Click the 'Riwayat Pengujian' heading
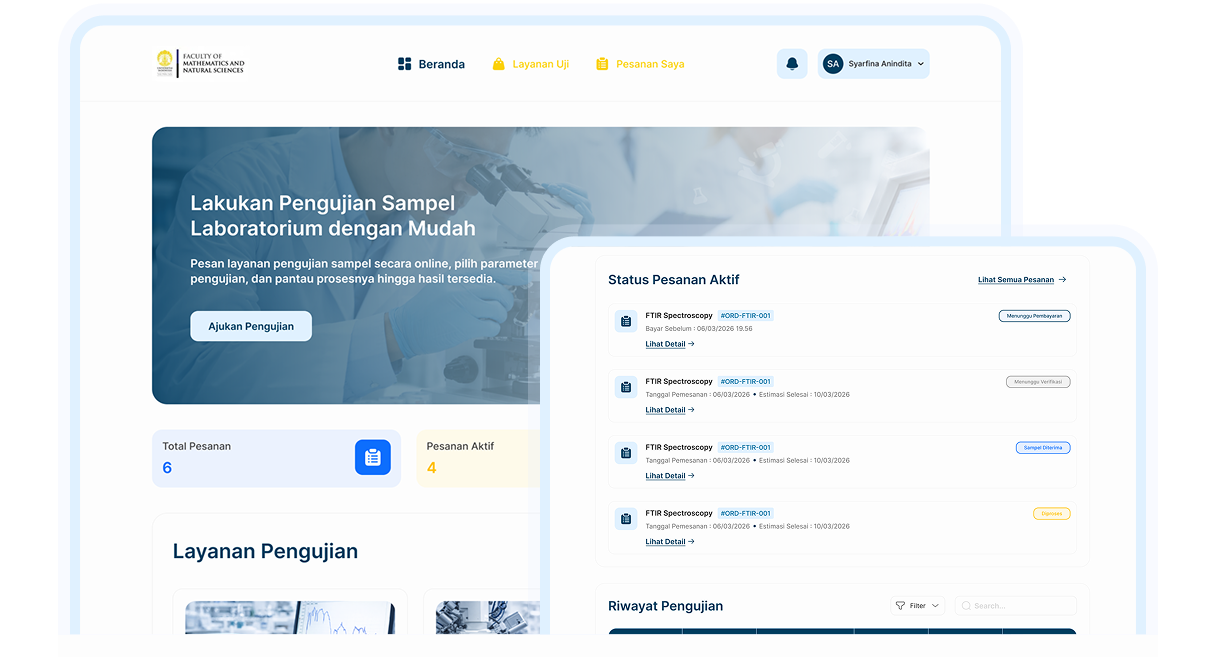1216x657 pixels. pyautogui.click(x=665, y=606)
